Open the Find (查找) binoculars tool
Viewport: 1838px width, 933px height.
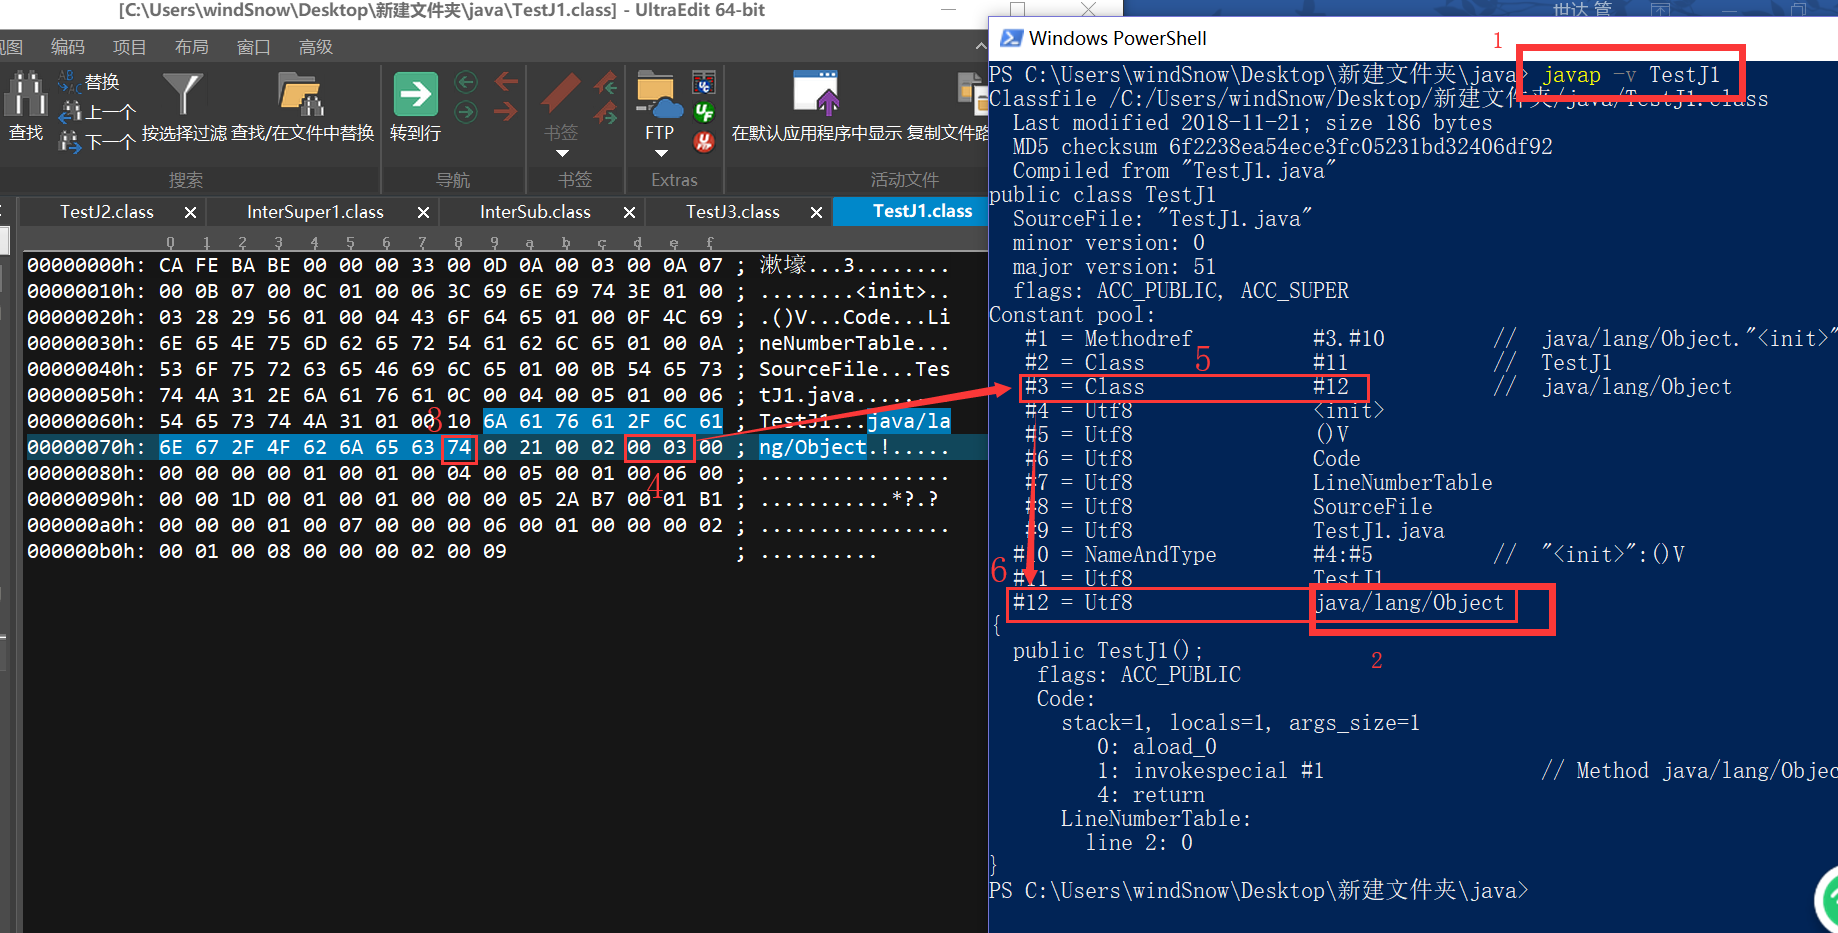tap(26, 105)
